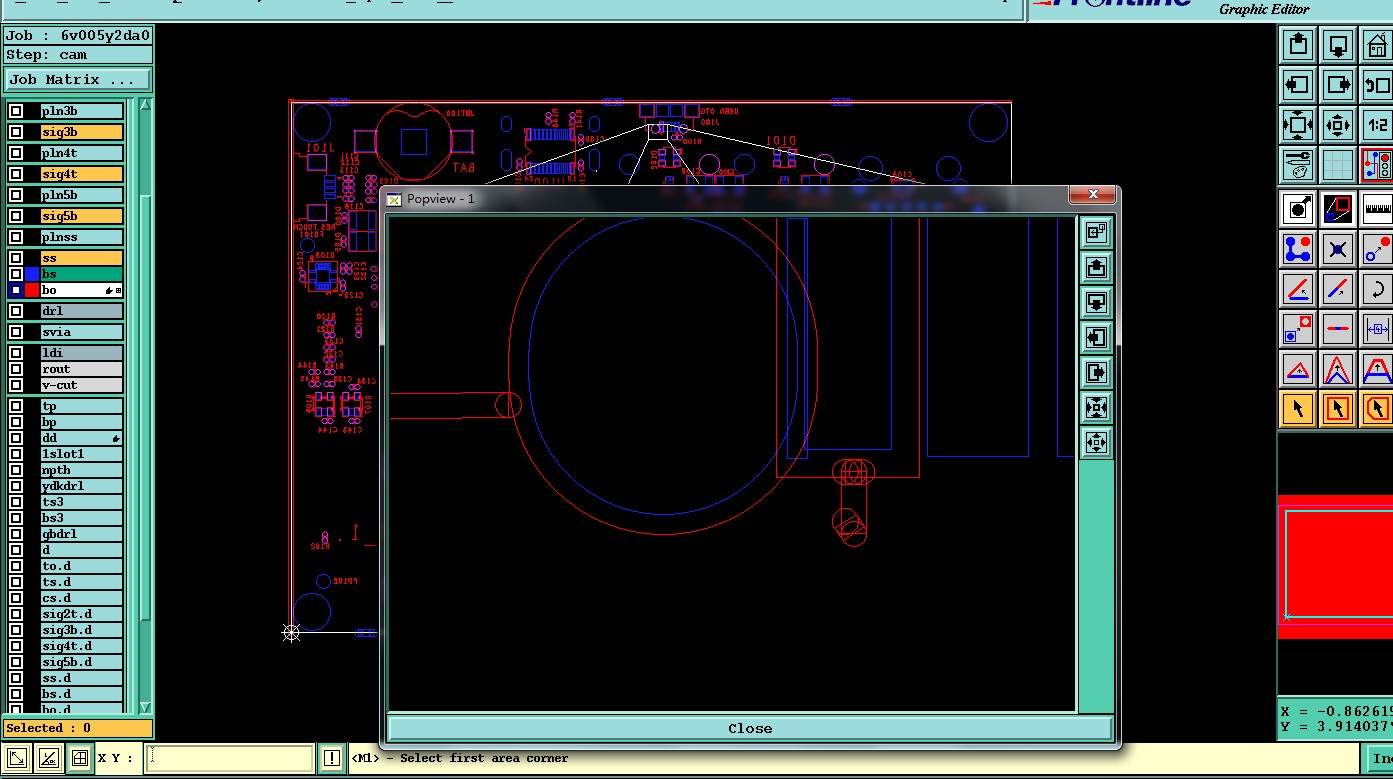
Task: Click the layer list scrollbar up arrow
Action: (x=146, y=105)
